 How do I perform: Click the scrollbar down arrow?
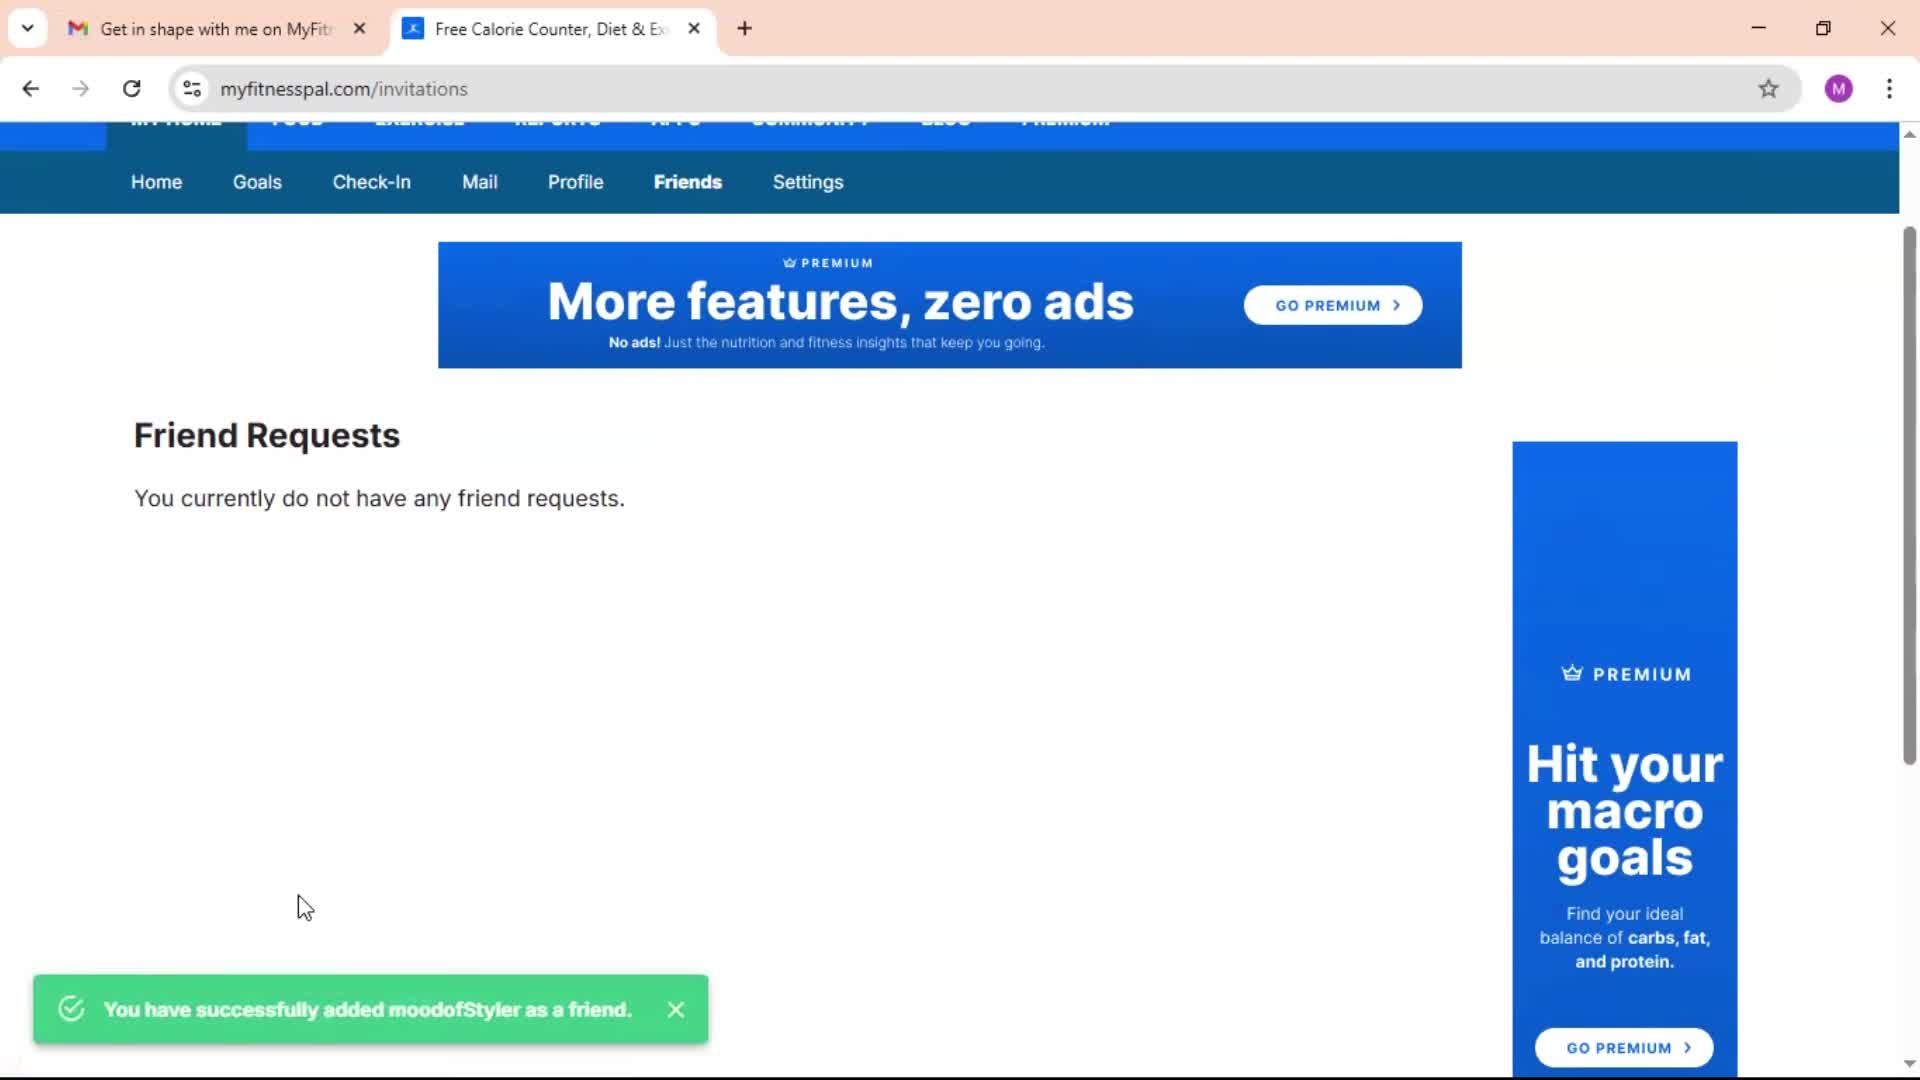tap(1909, 1064)
